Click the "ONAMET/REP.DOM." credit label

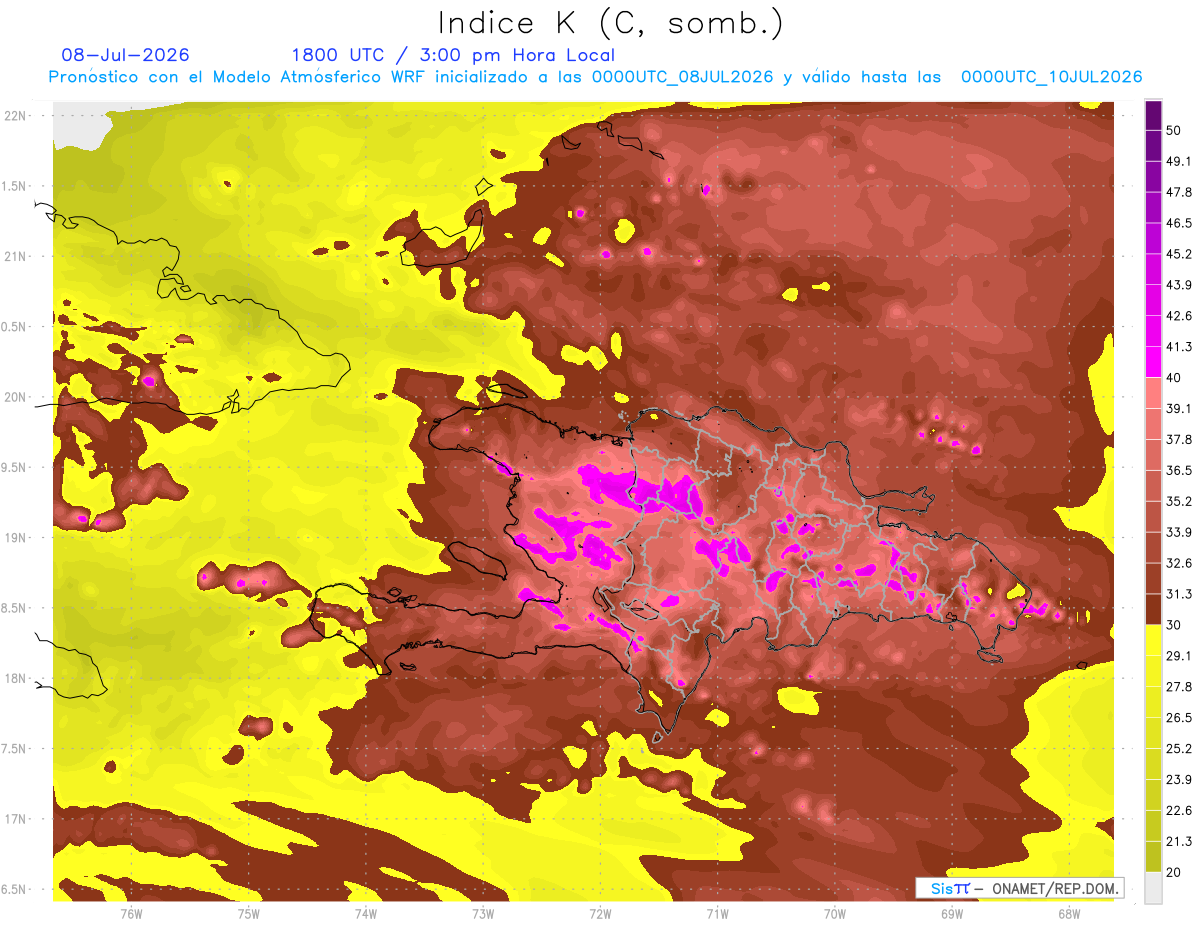[1054, 888]
